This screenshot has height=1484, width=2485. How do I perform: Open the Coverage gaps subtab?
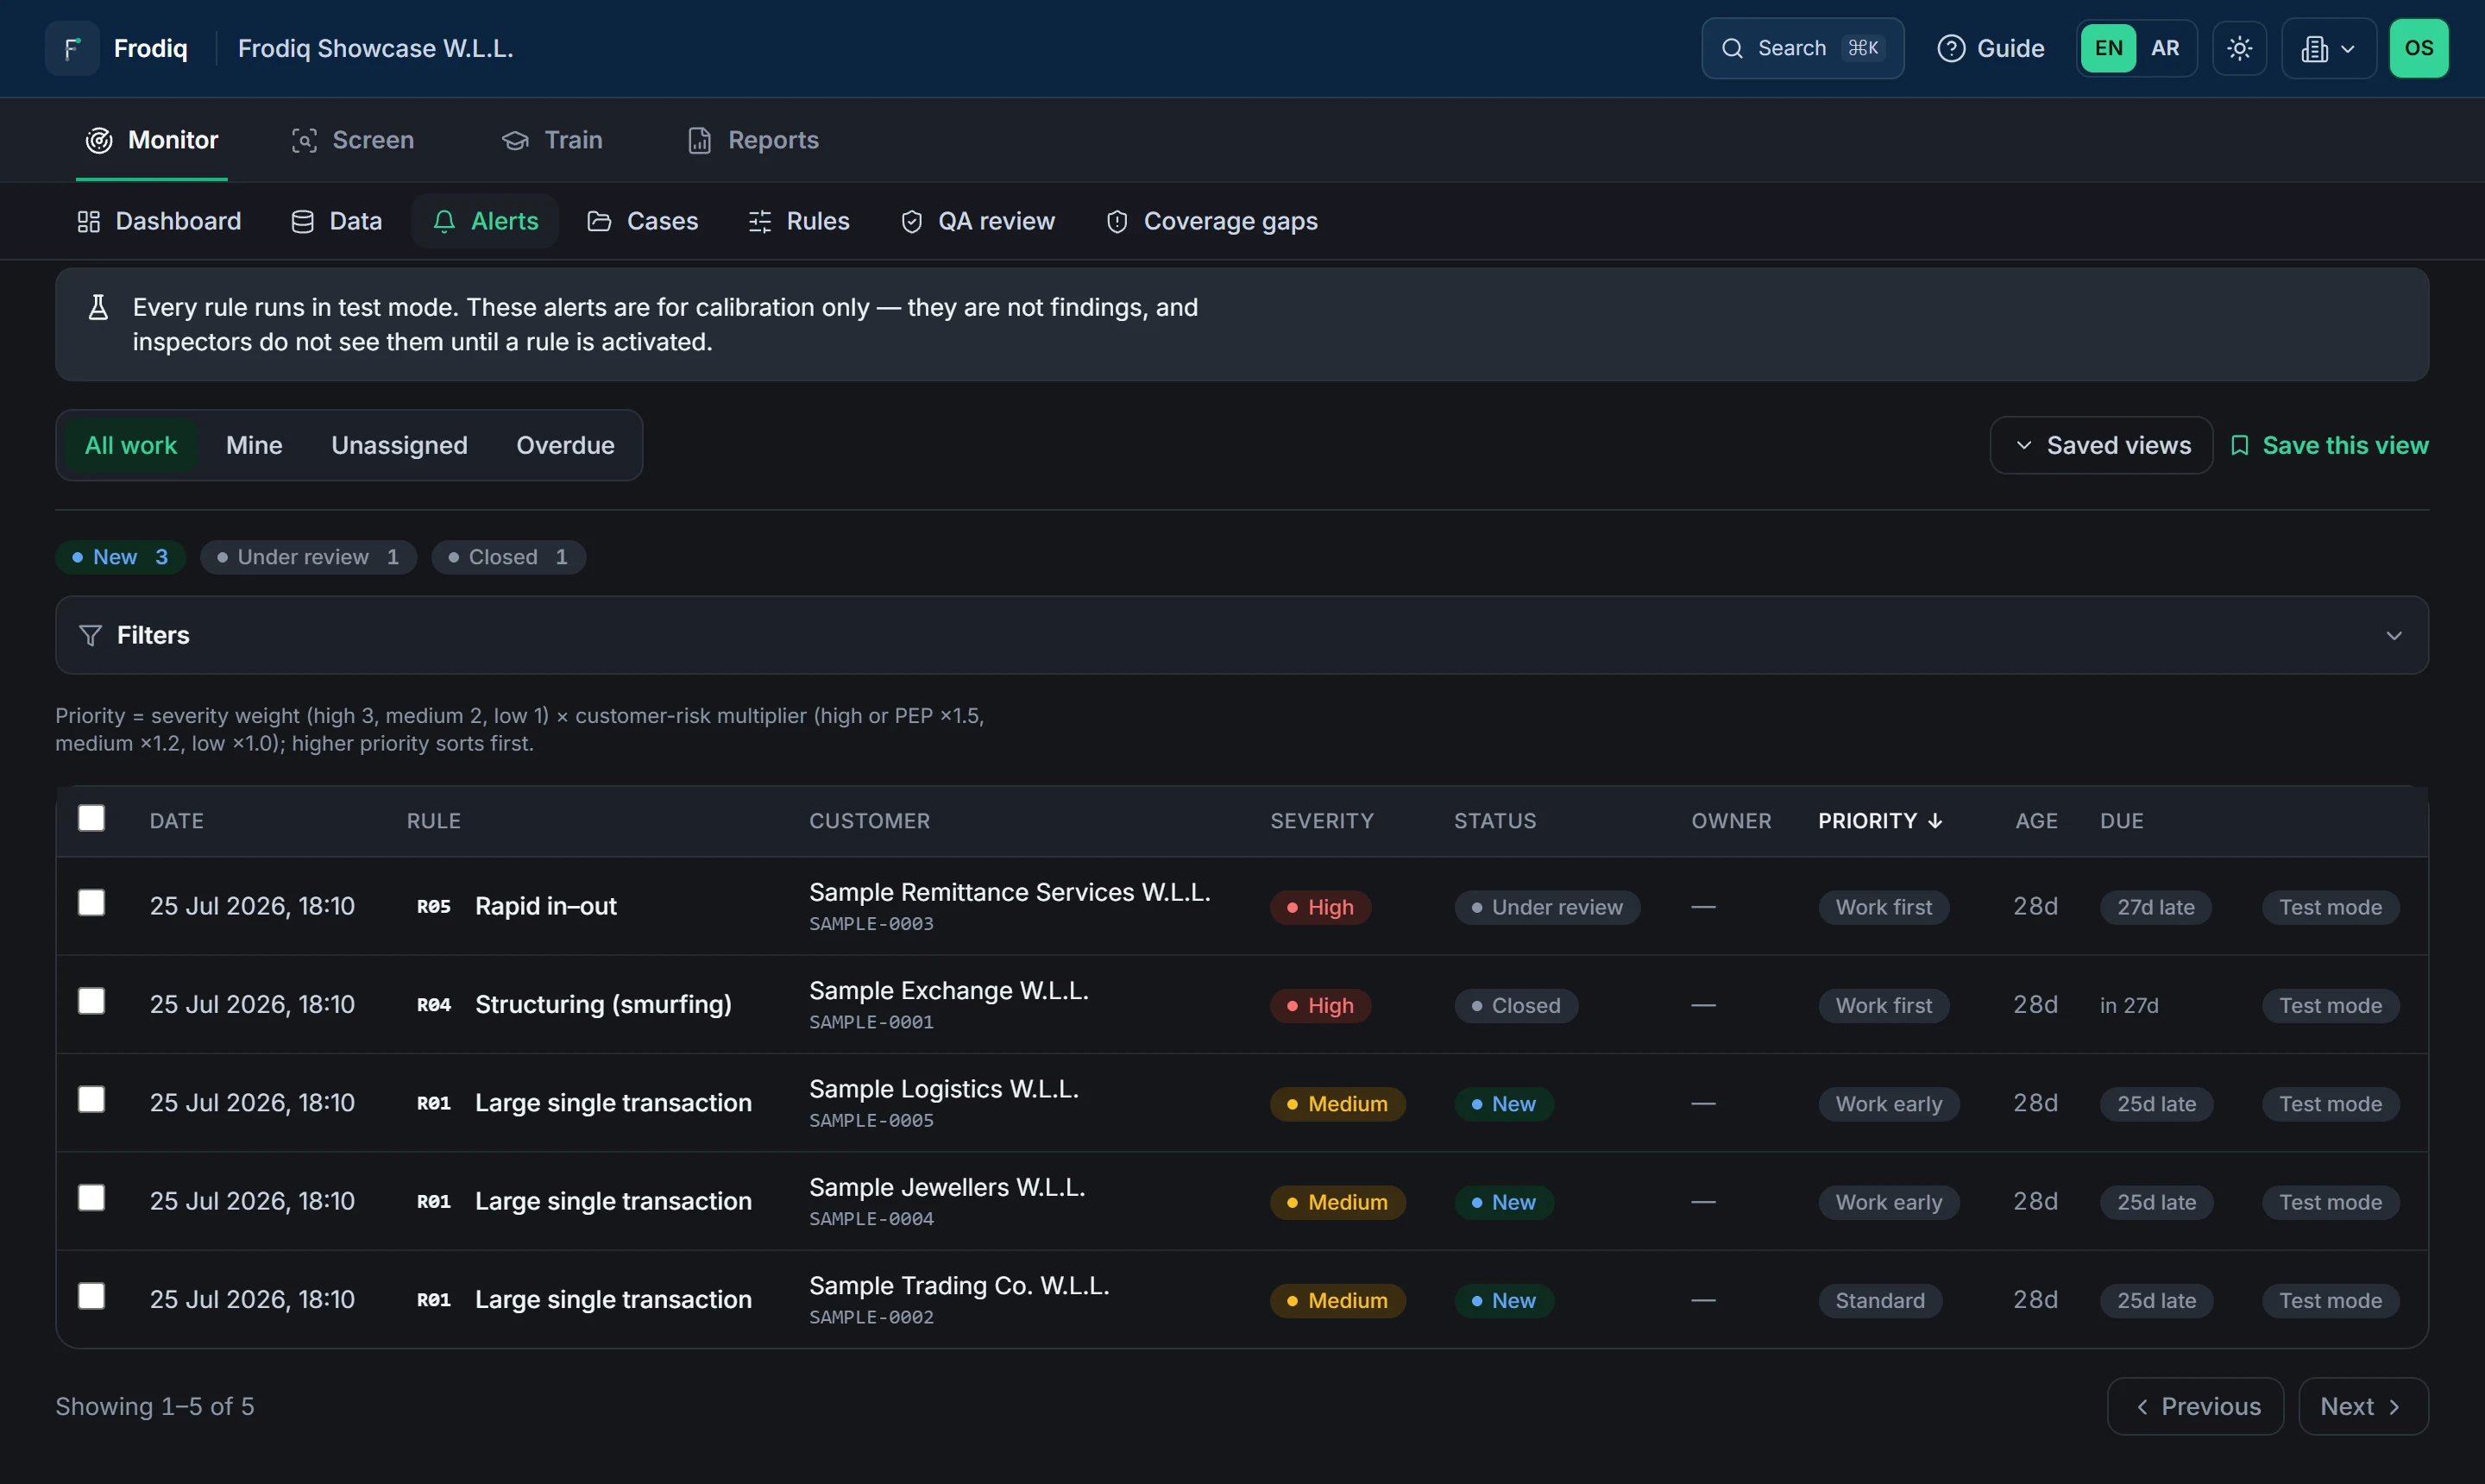(1211, 221)
